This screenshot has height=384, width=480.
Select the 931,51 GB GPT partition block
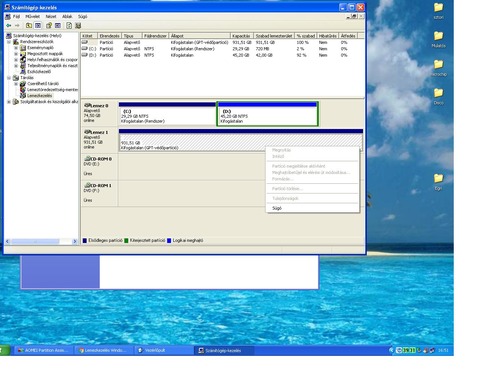(241, 140)
